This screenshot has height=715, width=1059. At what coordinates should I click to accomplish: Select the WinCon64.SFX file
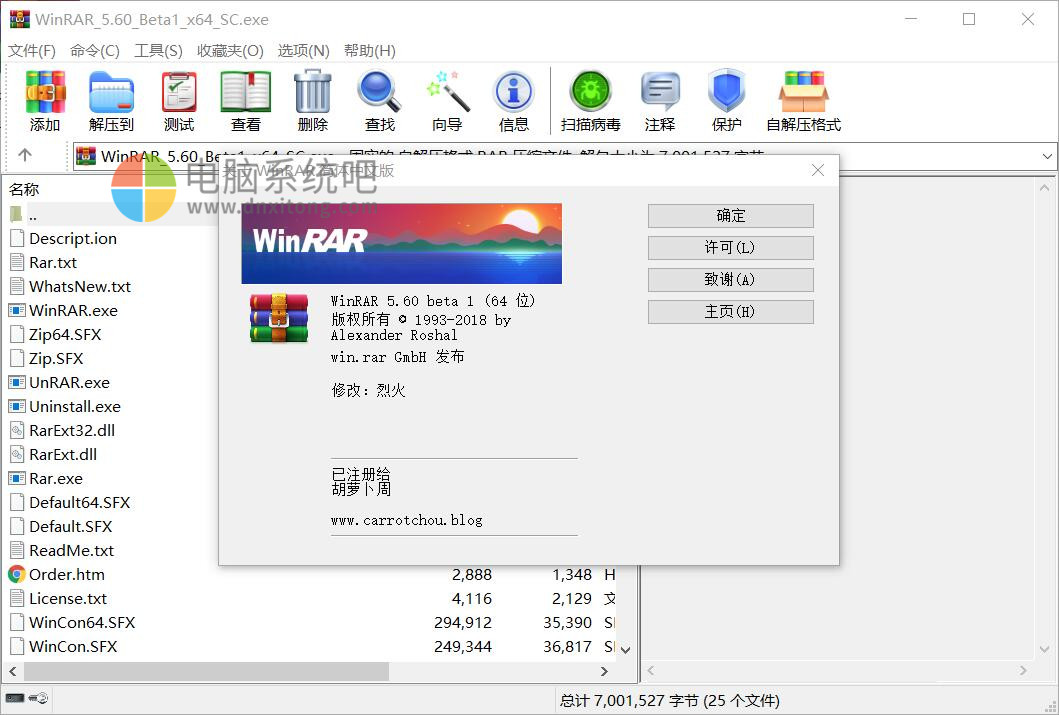coord(82,623)
